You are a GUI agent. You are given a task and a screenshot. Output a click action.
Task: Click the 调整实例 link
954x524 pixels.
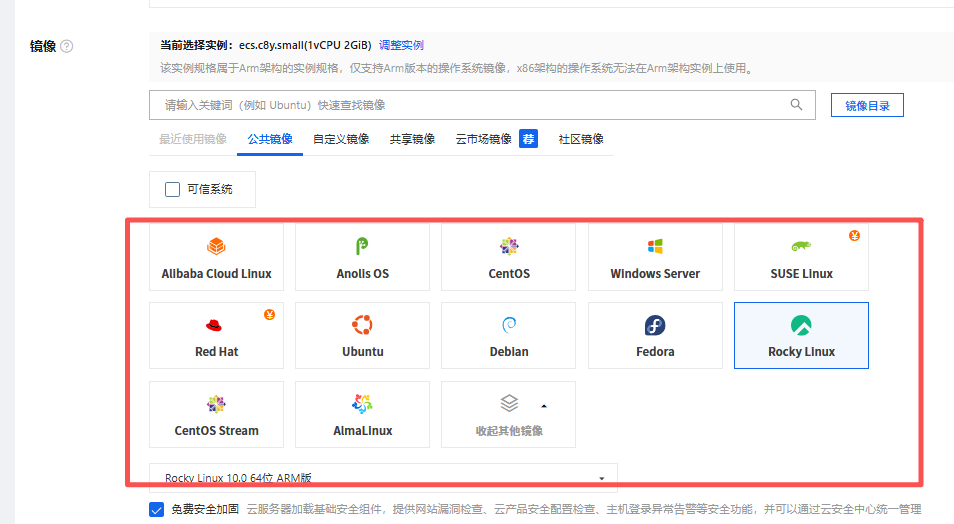(401, 45)
